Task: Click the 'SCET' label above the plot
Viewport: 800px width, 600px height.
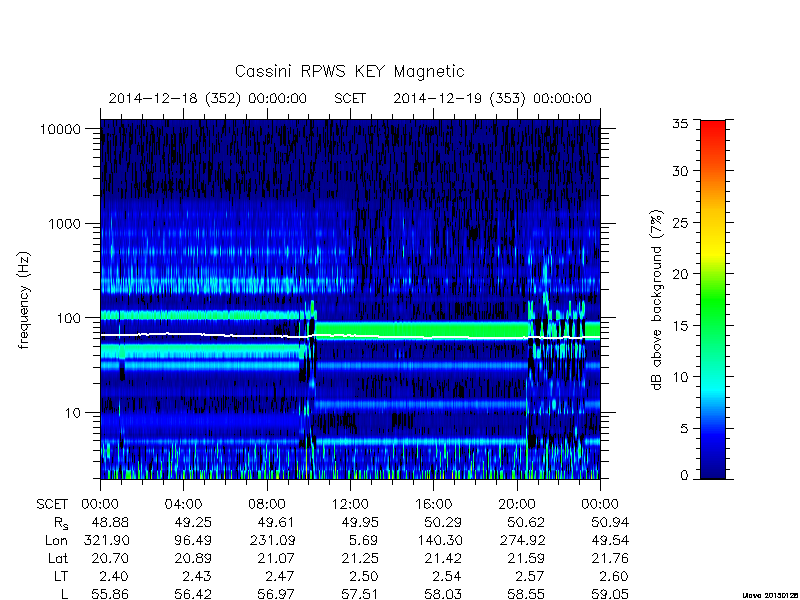Action: pos(350,98)
